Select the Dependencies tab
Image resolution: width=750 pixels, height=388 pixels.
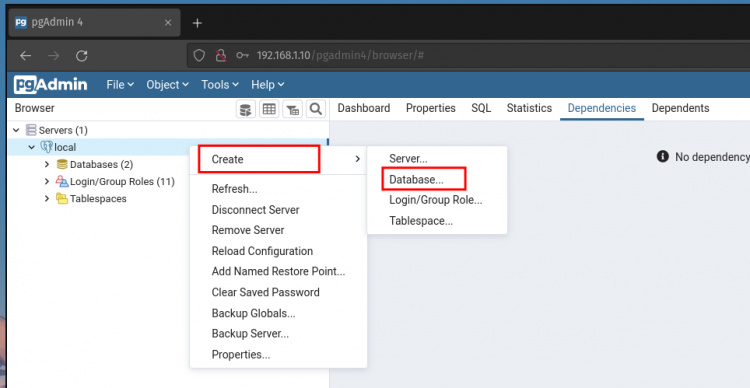[602, 108]
